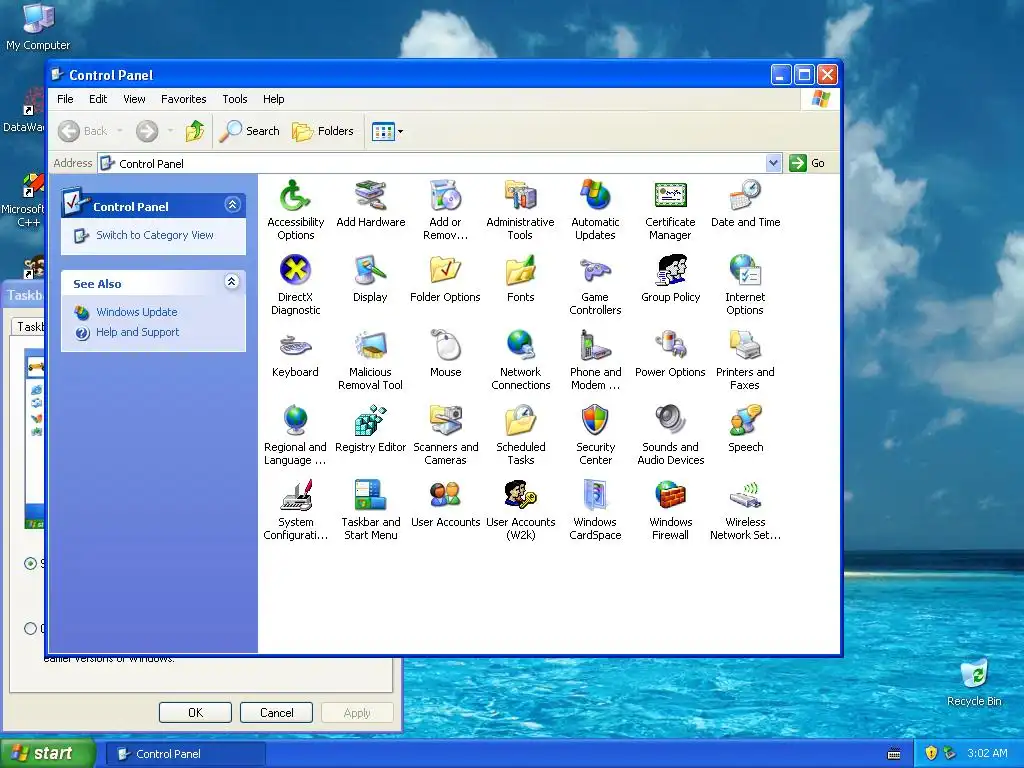Click Switch to Category View link
The height and width of the screenshot is (768, 1024).
click(x=155, y=235)
